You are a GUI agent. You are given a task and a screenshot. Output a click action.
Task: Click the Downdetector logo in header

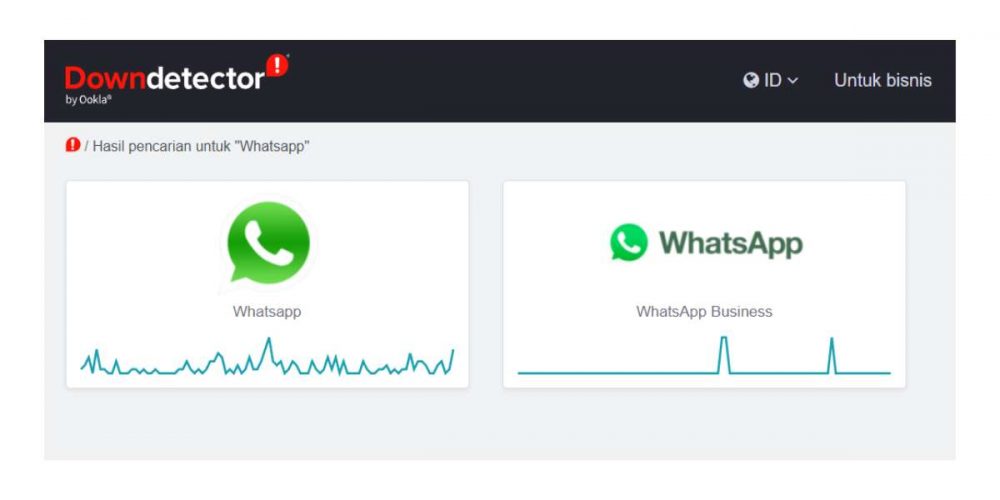[177, 80]
